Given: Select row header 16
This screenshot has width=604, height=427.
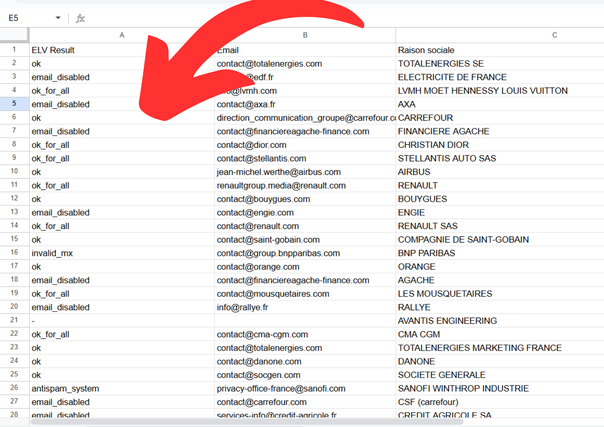Looking at the screenshot, I should [14, 253].
